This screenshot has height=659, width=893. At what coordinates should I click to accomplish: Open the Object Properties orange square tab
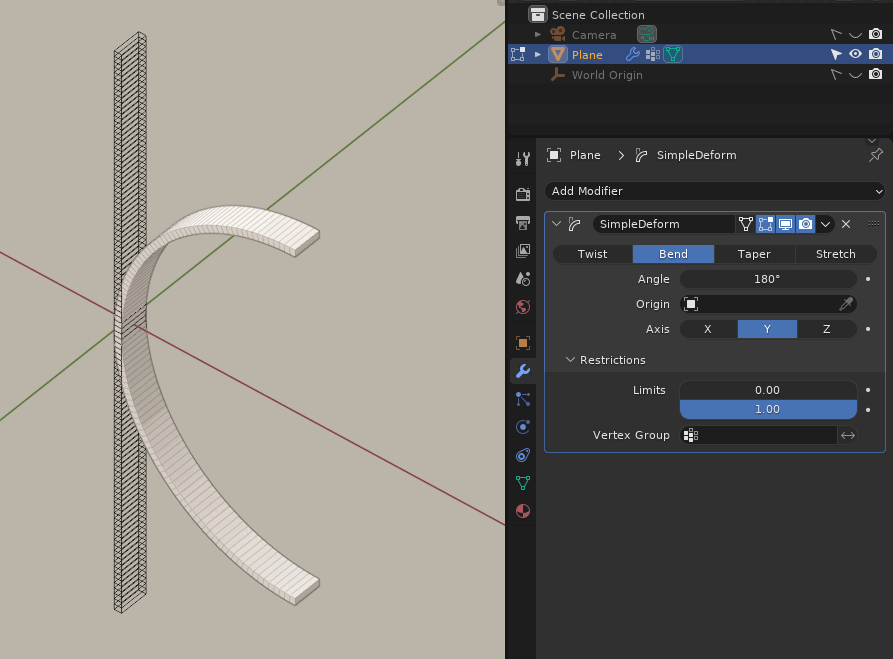click(x=522, y=343)
